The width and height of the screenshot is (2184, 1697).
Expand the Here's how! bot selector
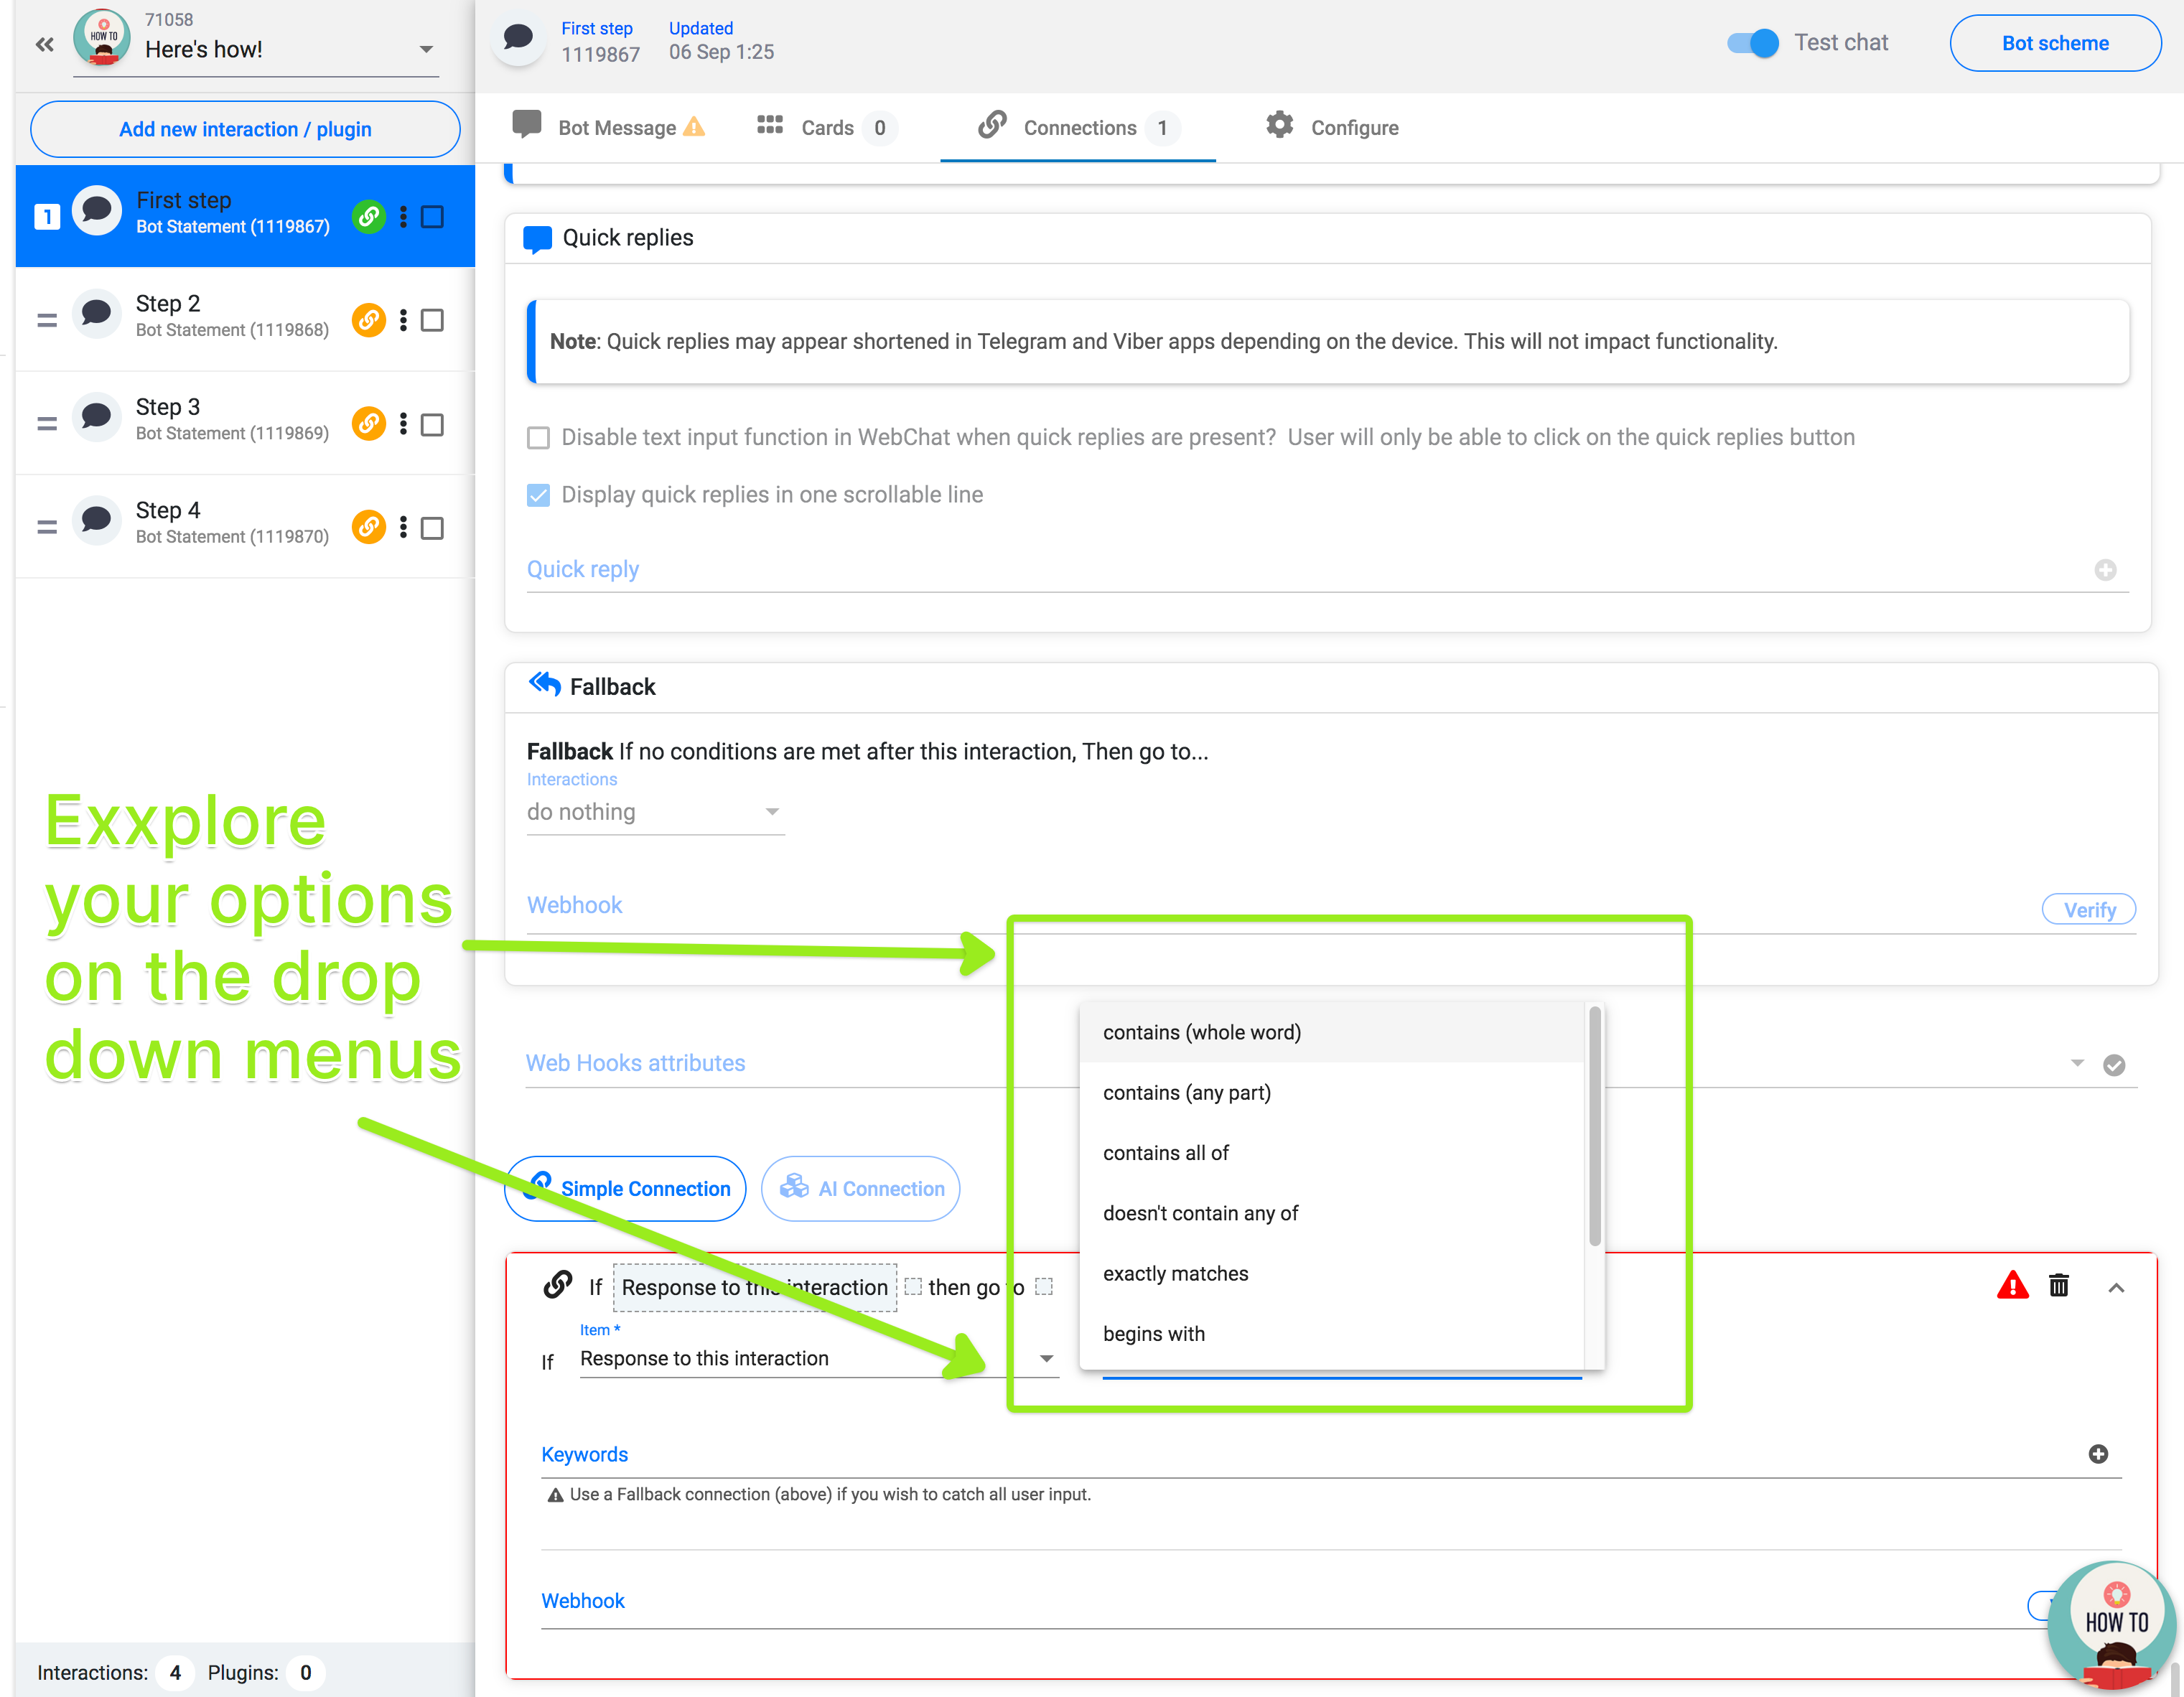pos(426,49)
